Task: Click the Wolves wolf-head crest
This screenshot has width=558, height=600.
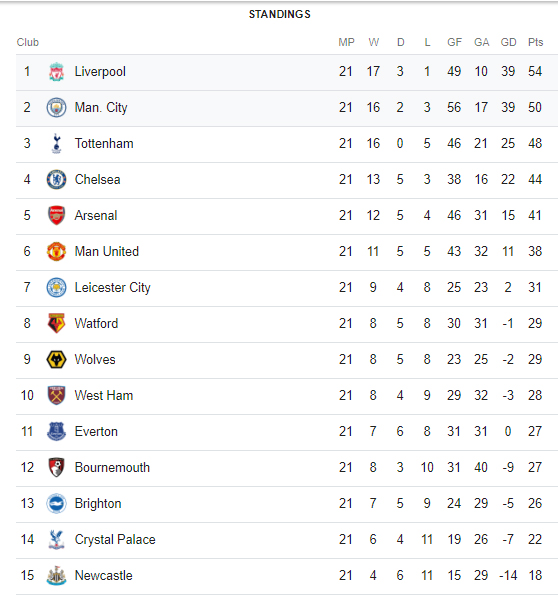Action: (x=56, y=359)
